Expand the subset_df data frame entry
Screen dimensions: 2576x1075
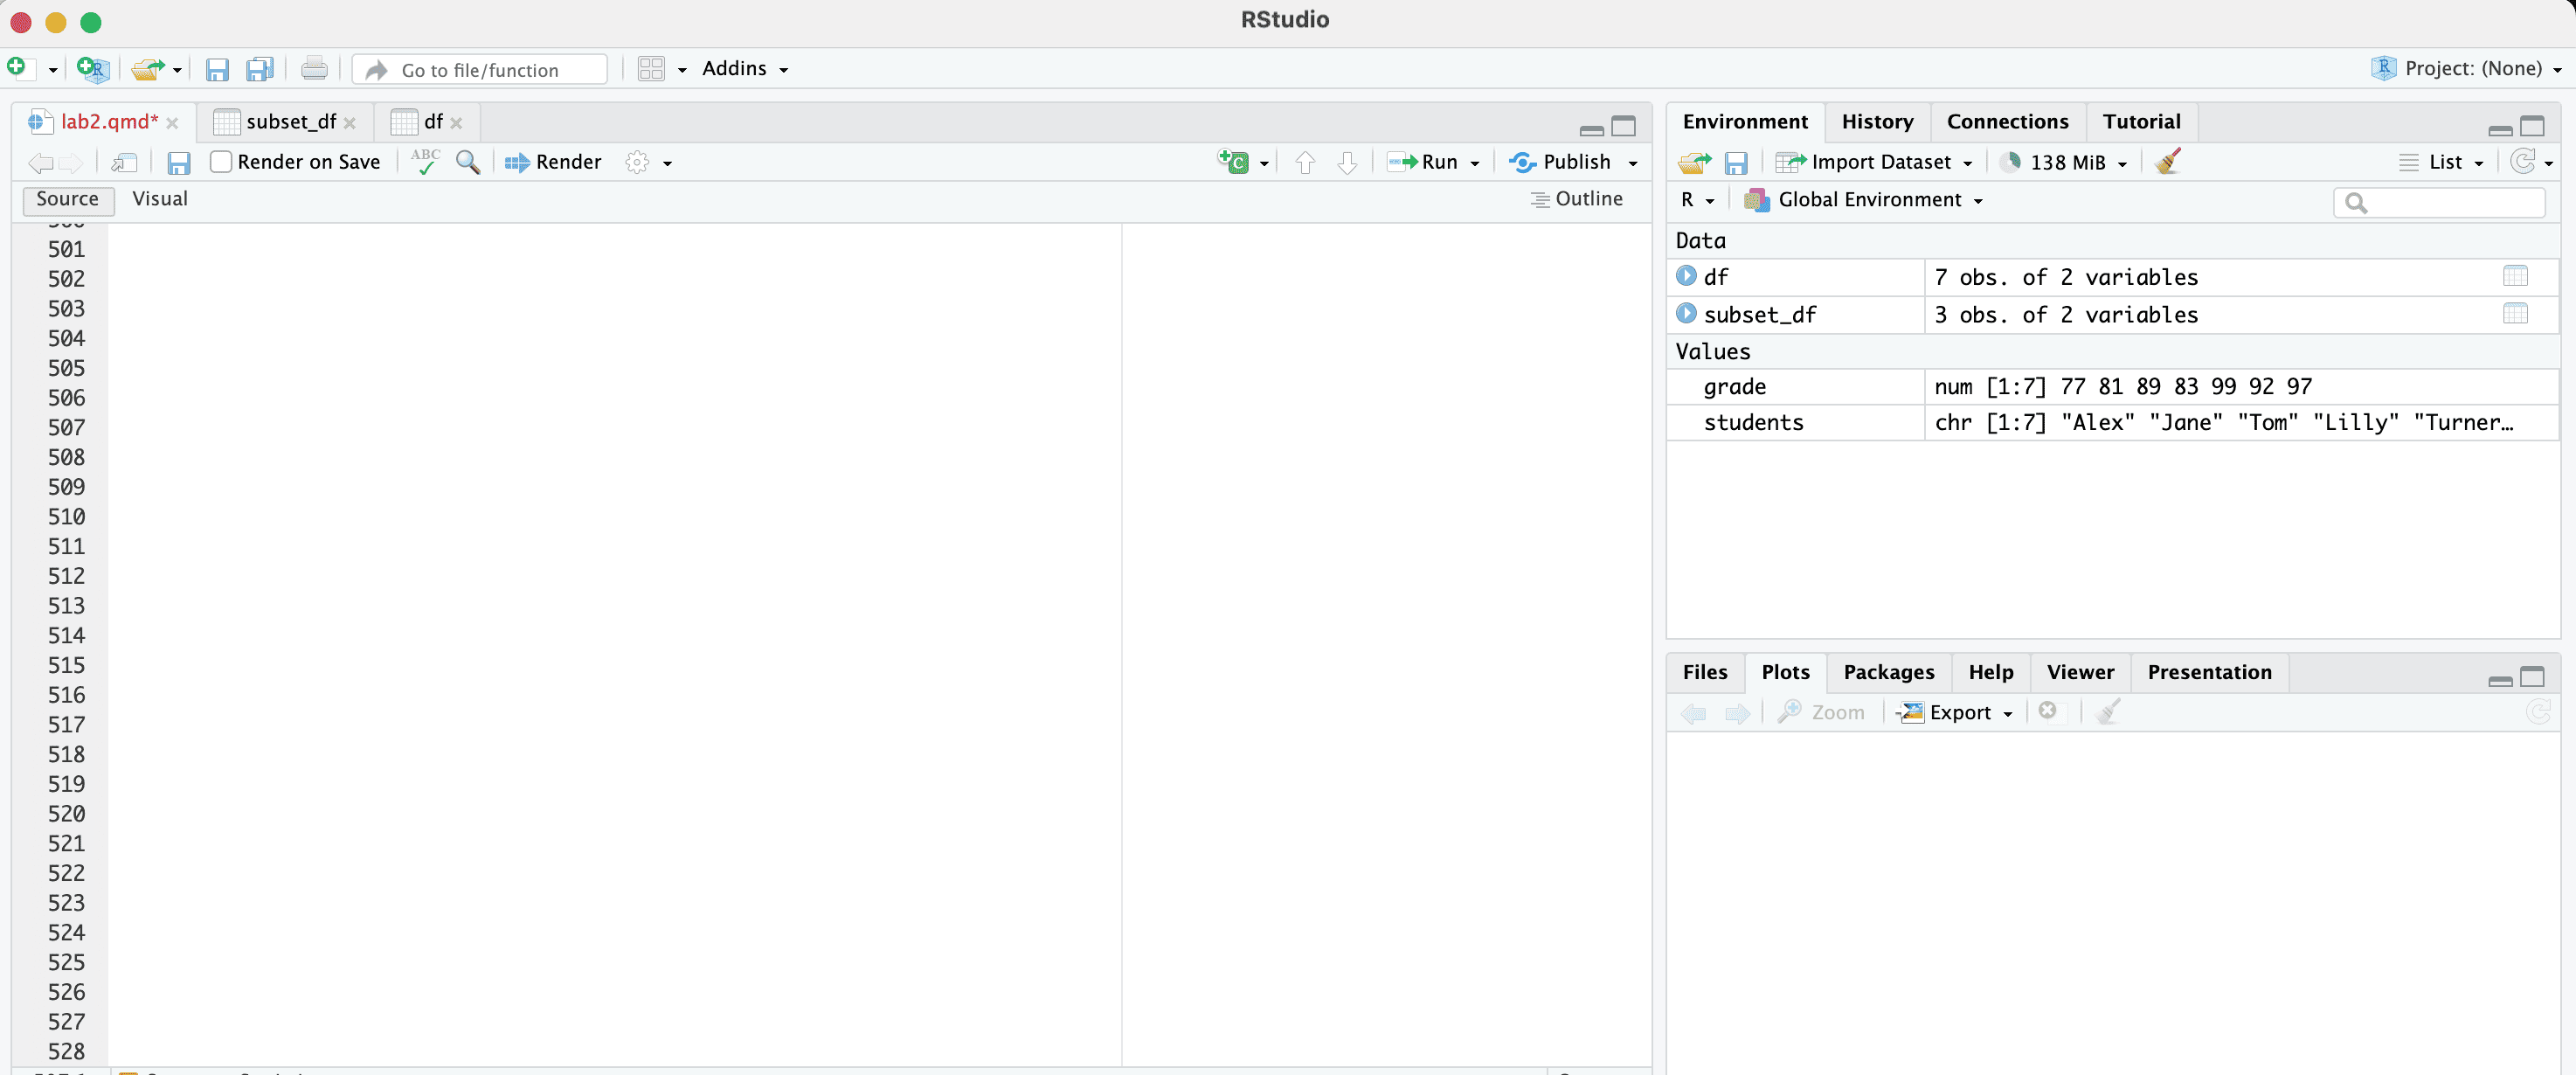coord(1686,314)
